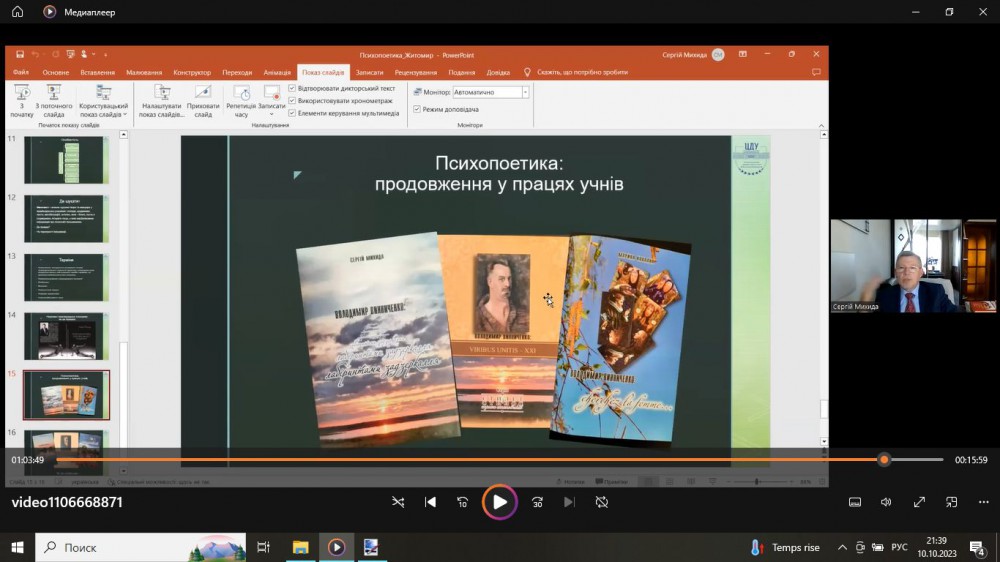Show hidden system tray icons
The height and width of the screenshot is (562, 1000).
842,547
